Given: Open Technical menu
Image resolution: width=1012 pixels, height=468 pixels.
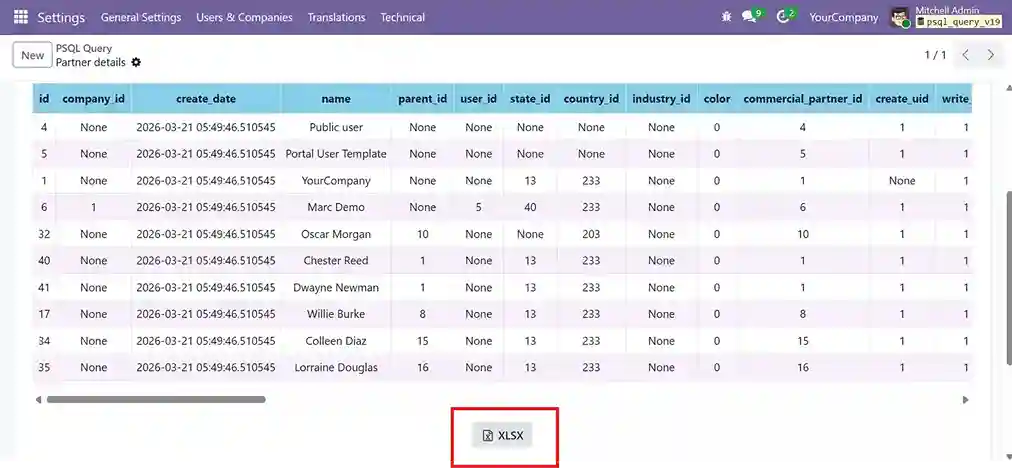Looking at the screenshot, I should pos(403,17).
